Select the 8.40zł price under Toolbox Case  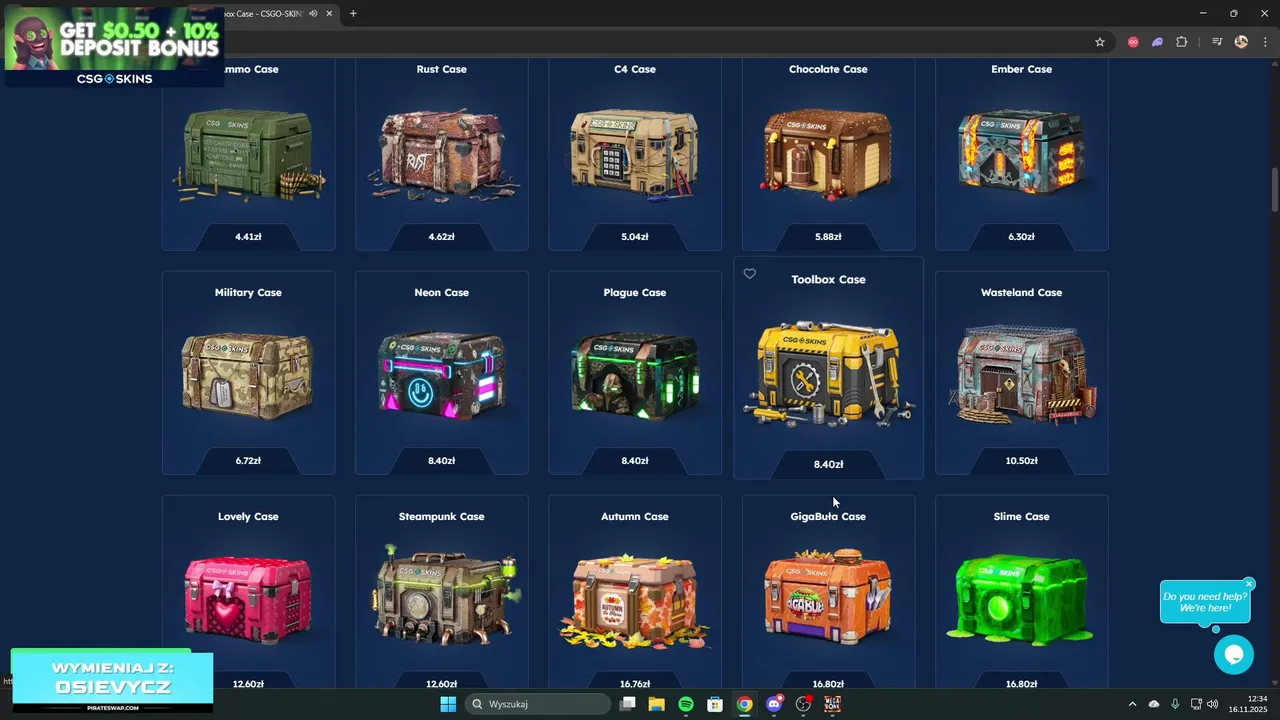coord(828,464)
